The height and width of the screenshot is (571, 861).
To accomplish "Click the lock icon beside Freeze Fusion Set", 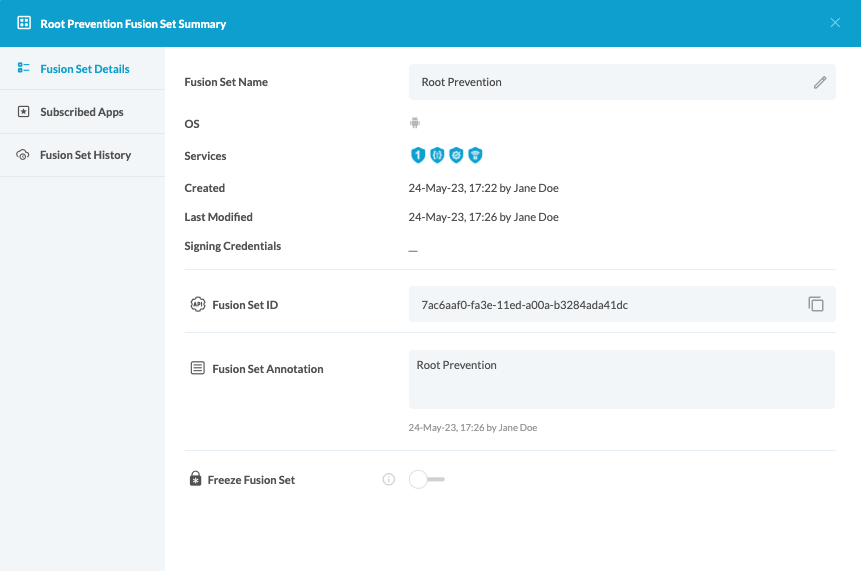I will 196,480.
